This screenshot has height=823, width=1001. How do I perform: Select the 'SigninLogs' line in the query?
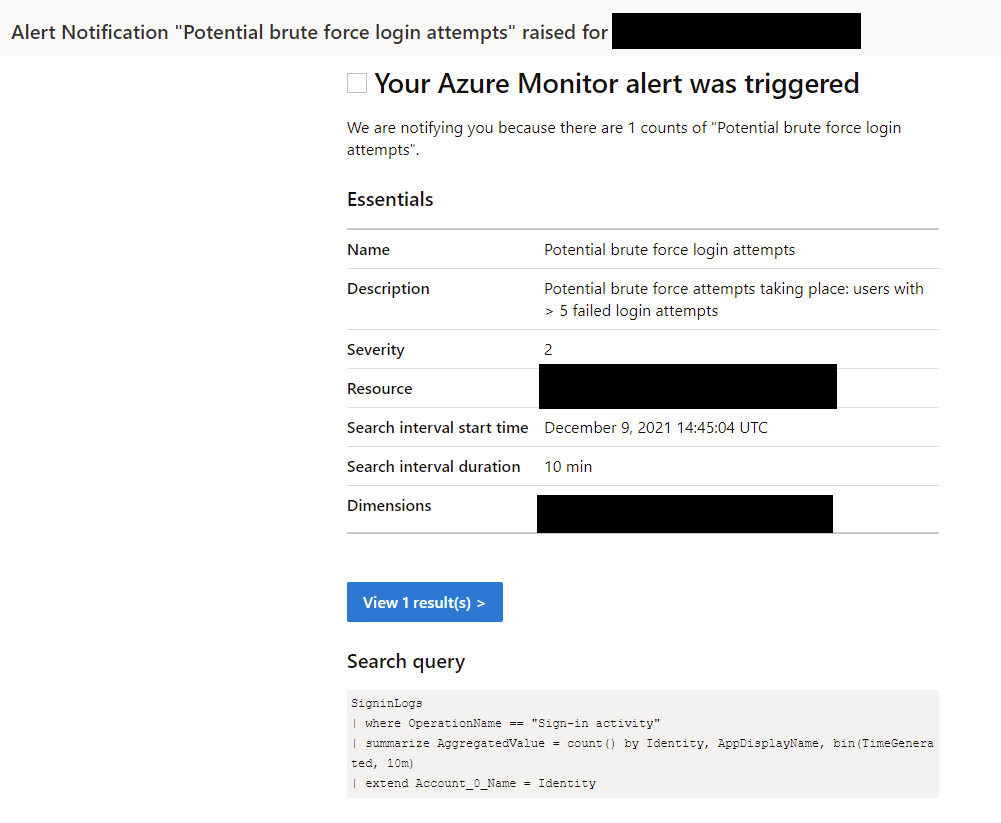[387, 703]
